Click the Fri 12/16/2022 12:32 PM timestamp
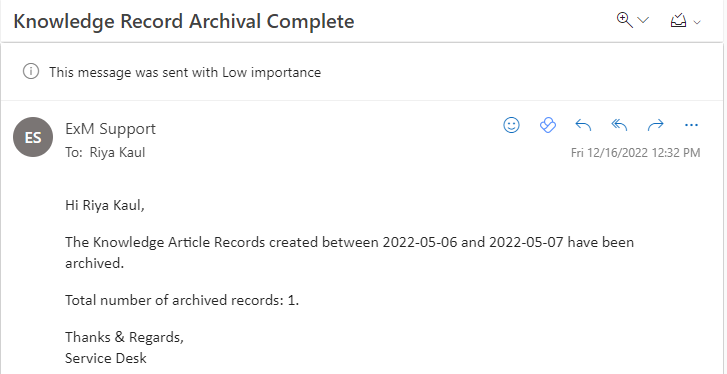 pos(635,152)
